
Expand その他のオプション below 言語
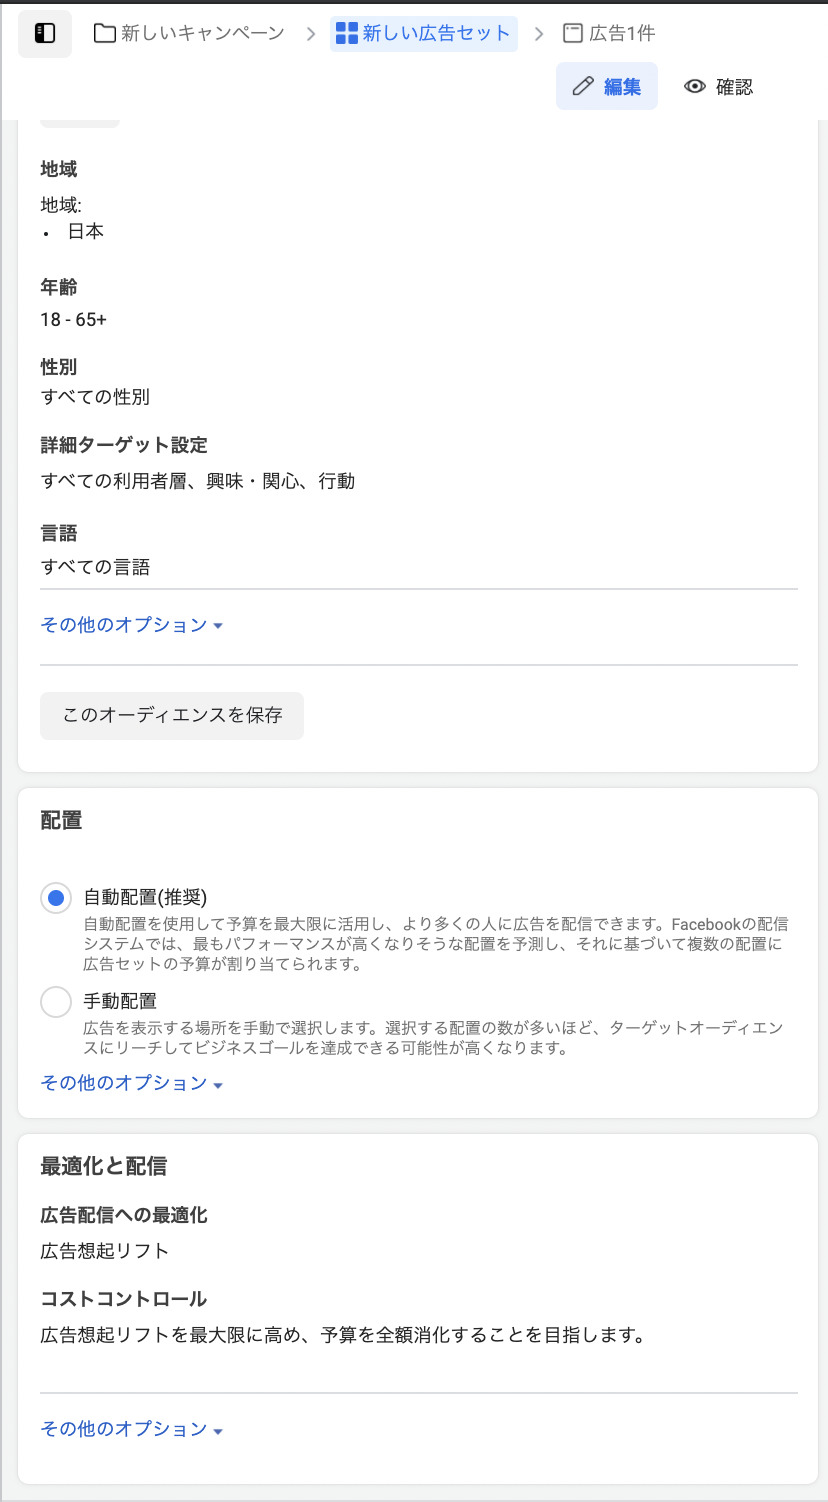(124, 624)
